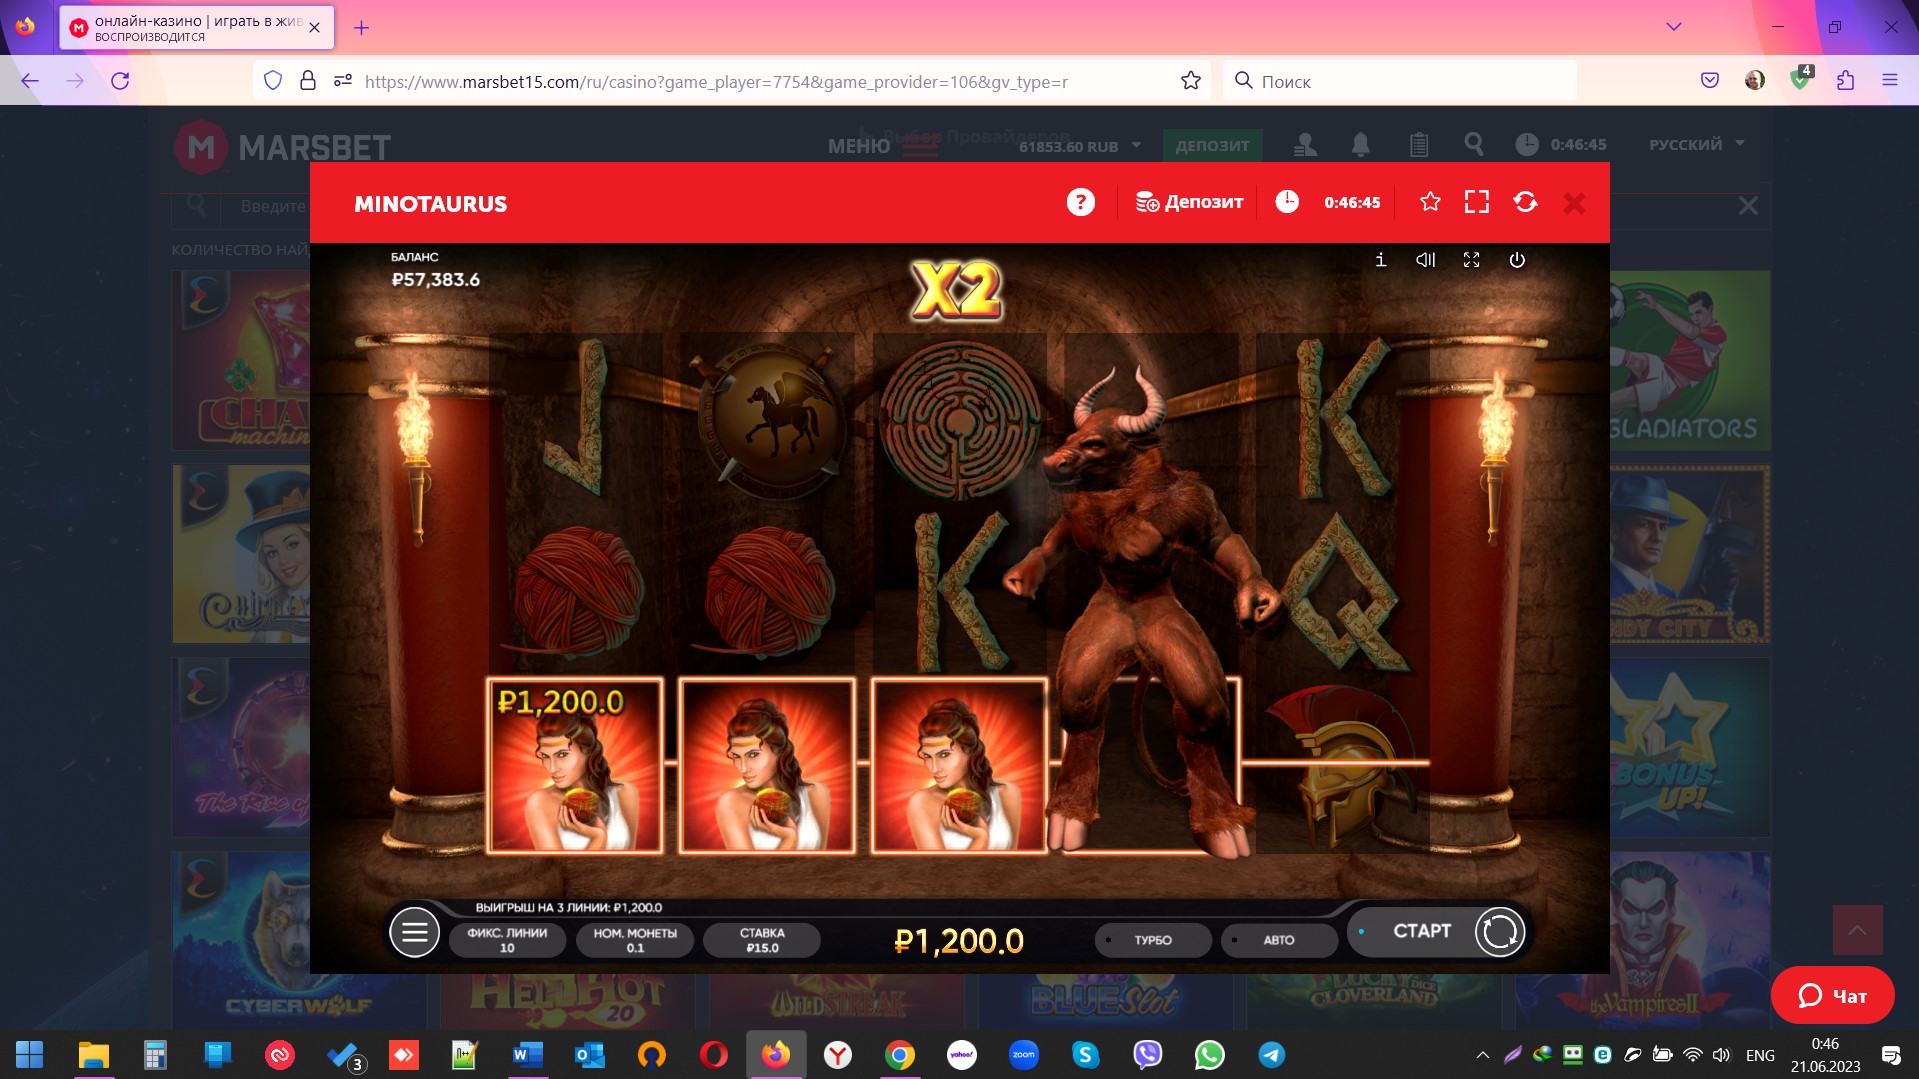Open Windows Start menu
This screenshot has height=1079, width=1919.
pyautogui.click(x=30, y=1055)
